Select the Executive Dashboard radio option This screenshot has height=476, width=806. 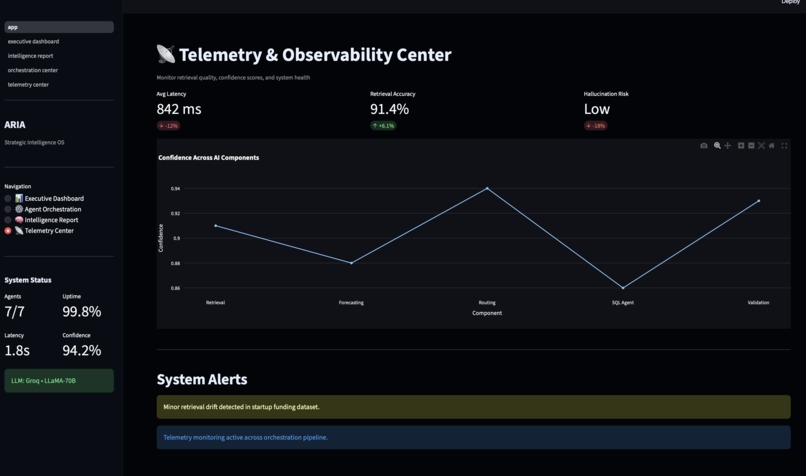coord(8,198)
